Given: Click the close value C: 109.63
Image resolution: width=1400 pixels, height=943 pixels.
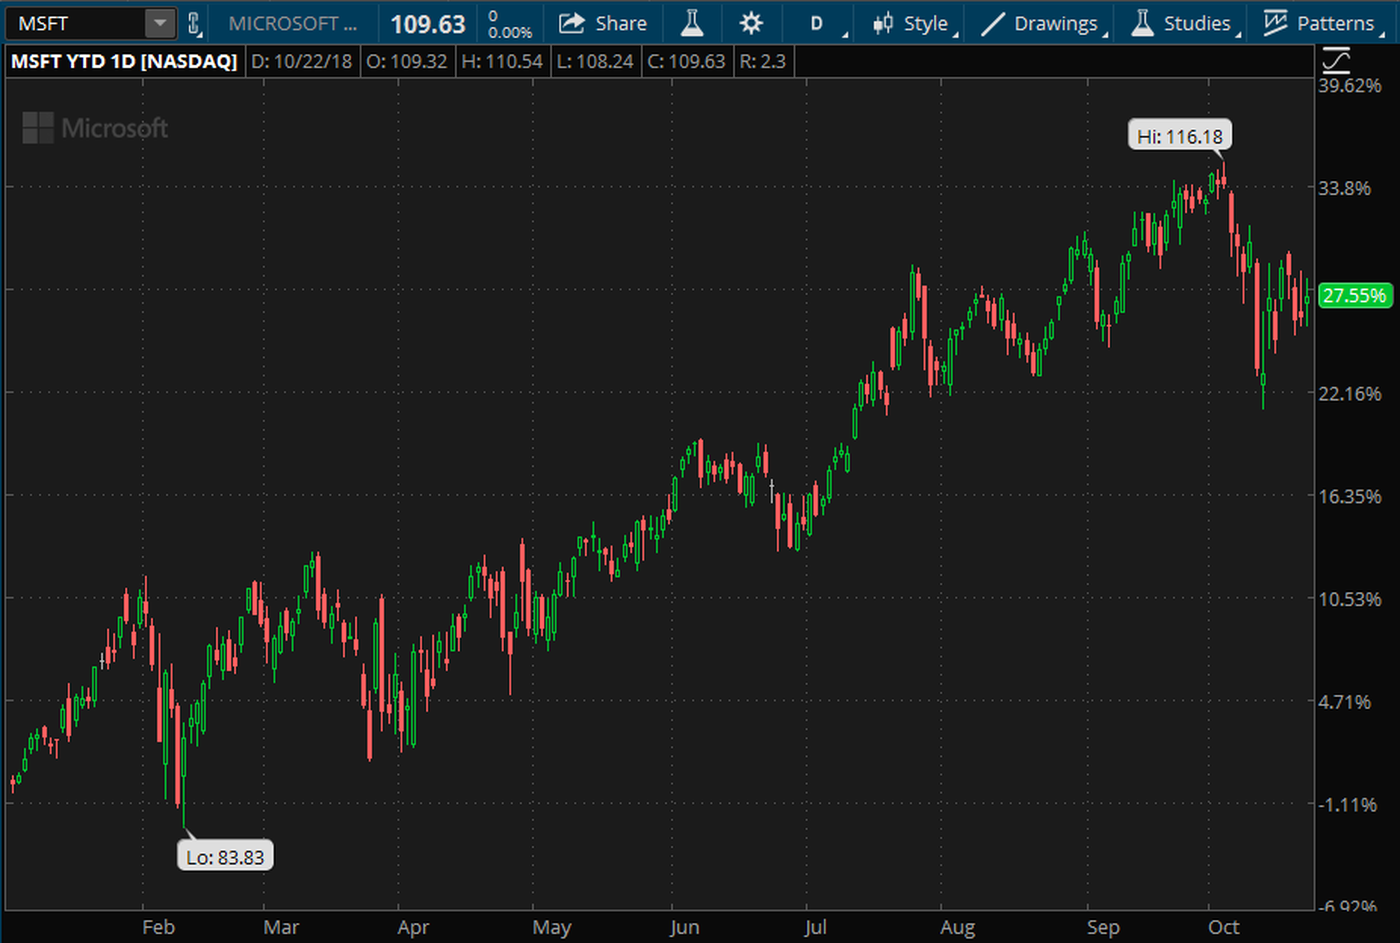Looking at the screenshot, I should (x=686, y=61).
